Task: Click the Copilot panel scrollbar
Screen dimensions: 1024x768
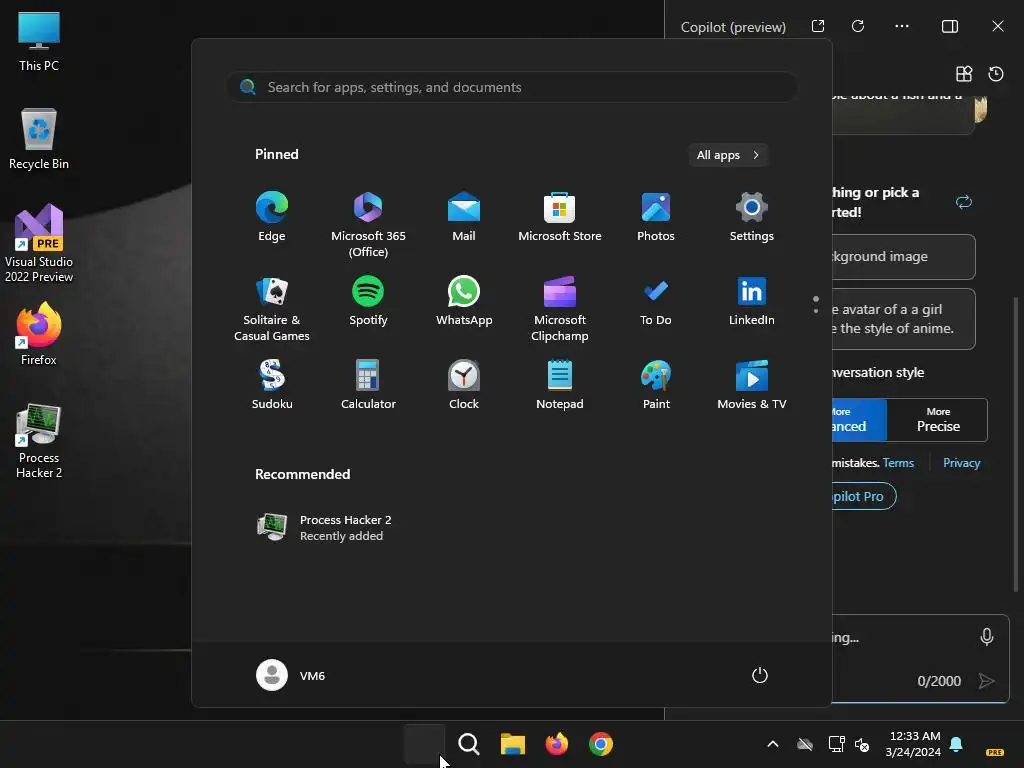Action: click(x=1016, y=444)
